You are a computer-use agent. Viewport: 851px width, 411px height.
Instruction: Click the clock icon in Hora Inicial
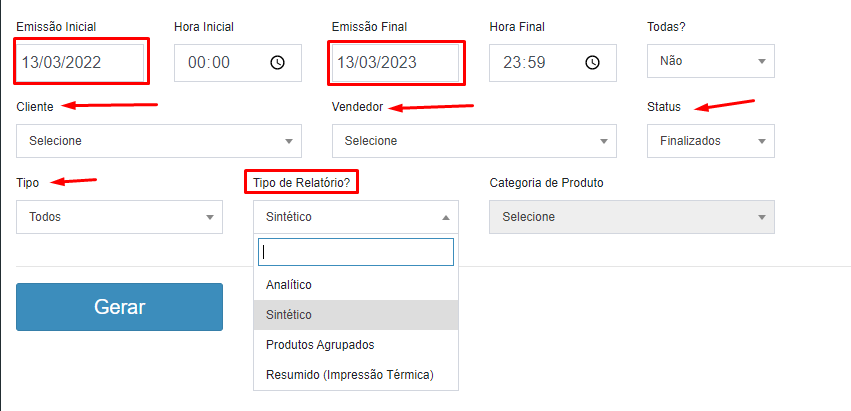coord(277,62)
